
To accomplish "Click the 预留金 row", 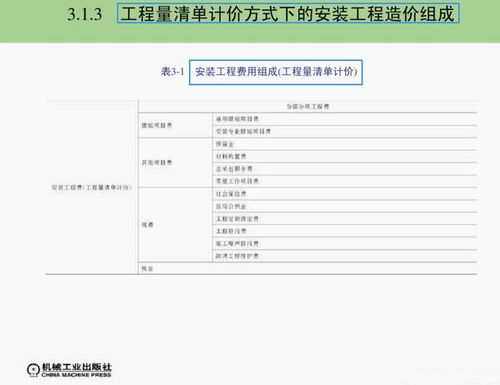I will pyautogui.click(x=345, y=144).
